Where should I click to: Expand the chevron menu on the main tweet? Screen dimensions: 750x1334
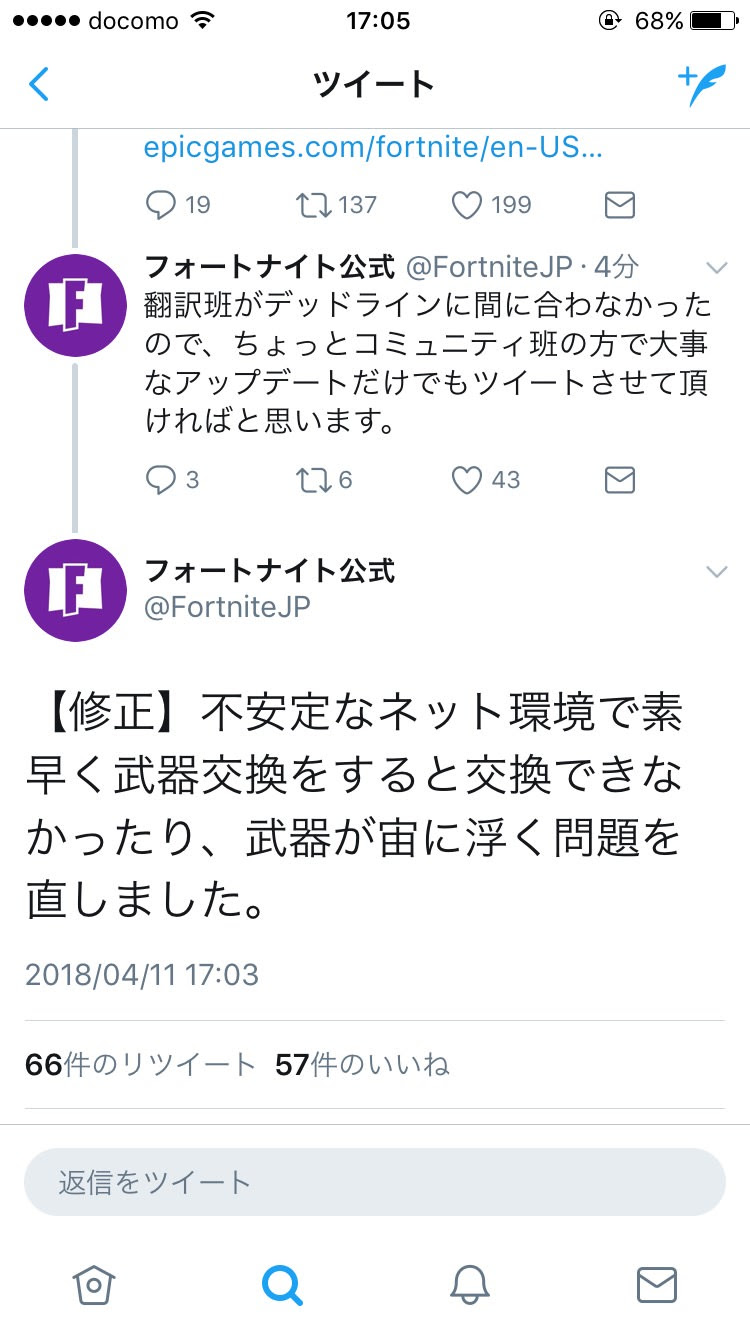tap(716, 571)
